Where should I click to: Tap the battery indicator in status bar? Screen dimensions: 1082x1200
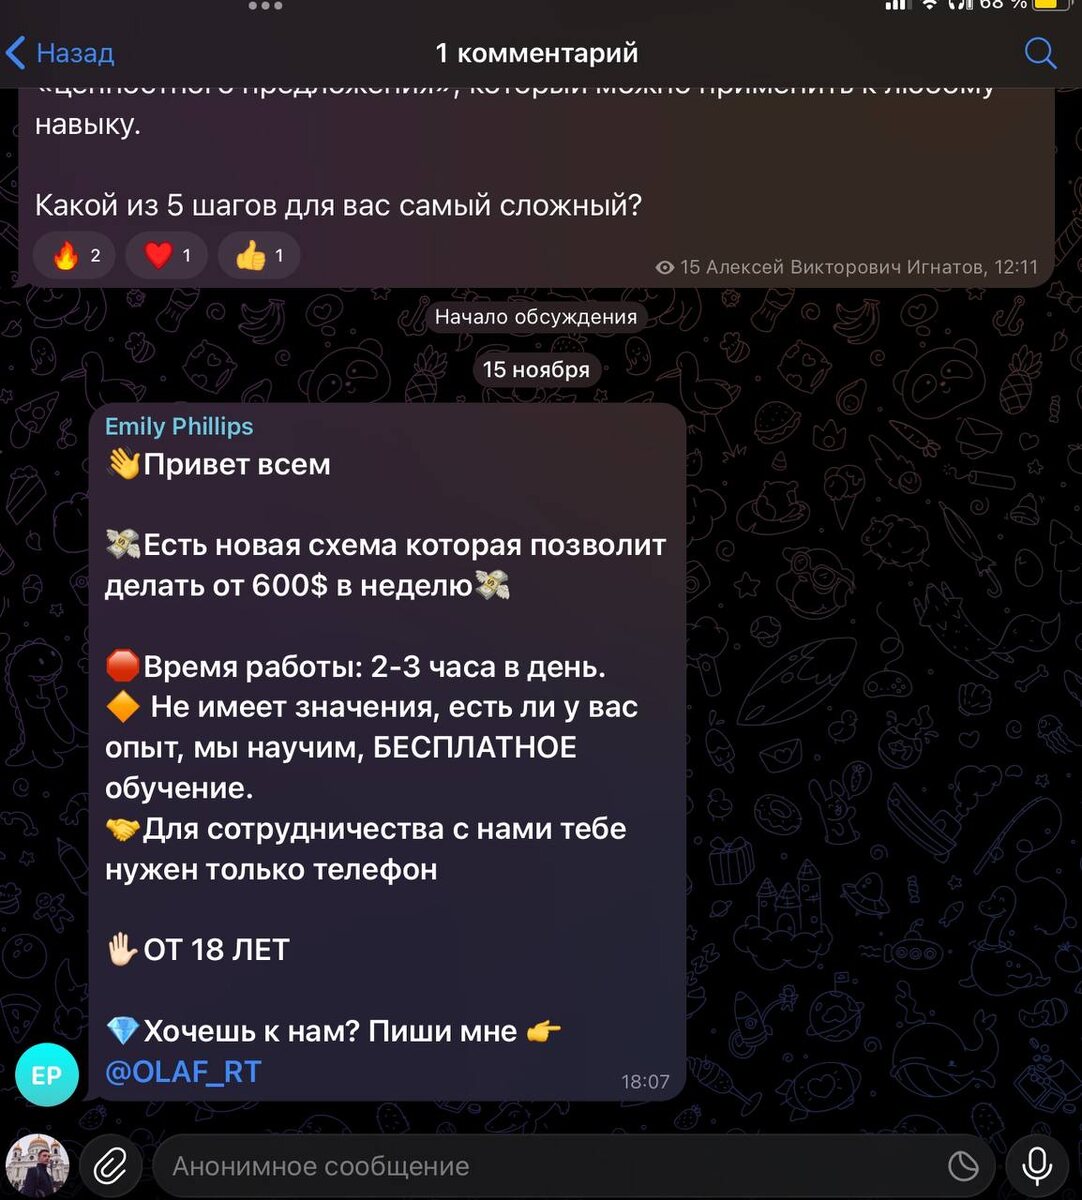point(1051,5)
